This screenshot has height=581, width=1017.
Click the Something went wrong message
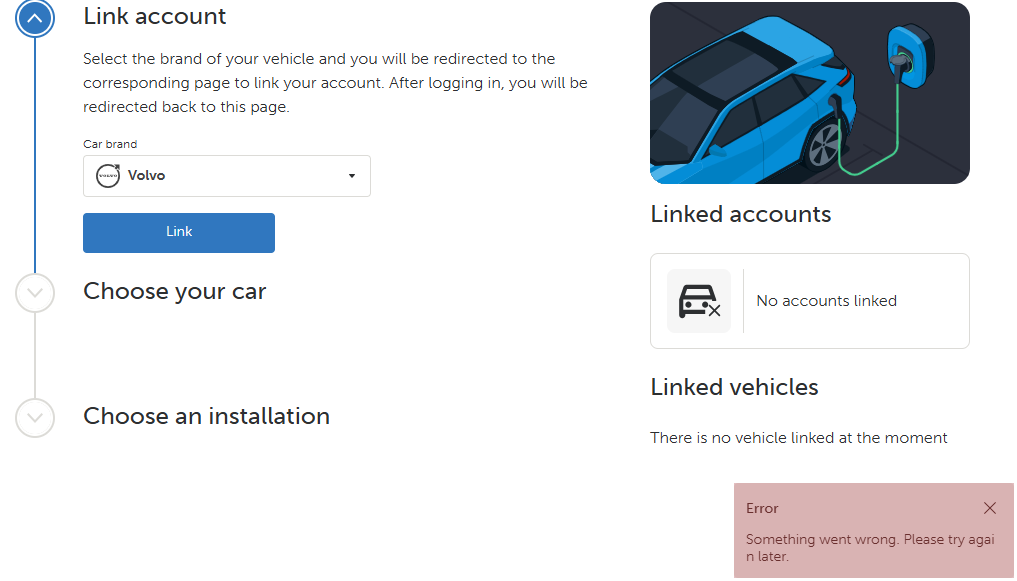coord(869,548)
